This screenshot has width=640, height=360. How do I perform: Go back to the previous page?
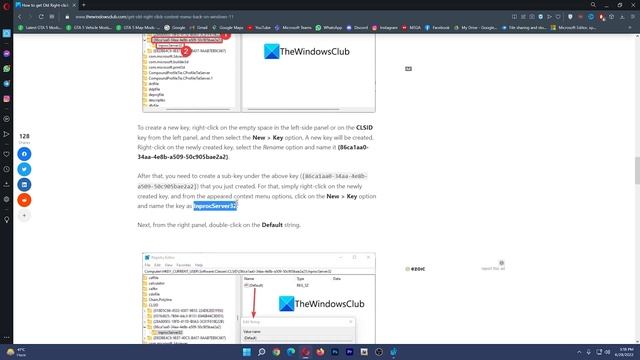point(20,17)
